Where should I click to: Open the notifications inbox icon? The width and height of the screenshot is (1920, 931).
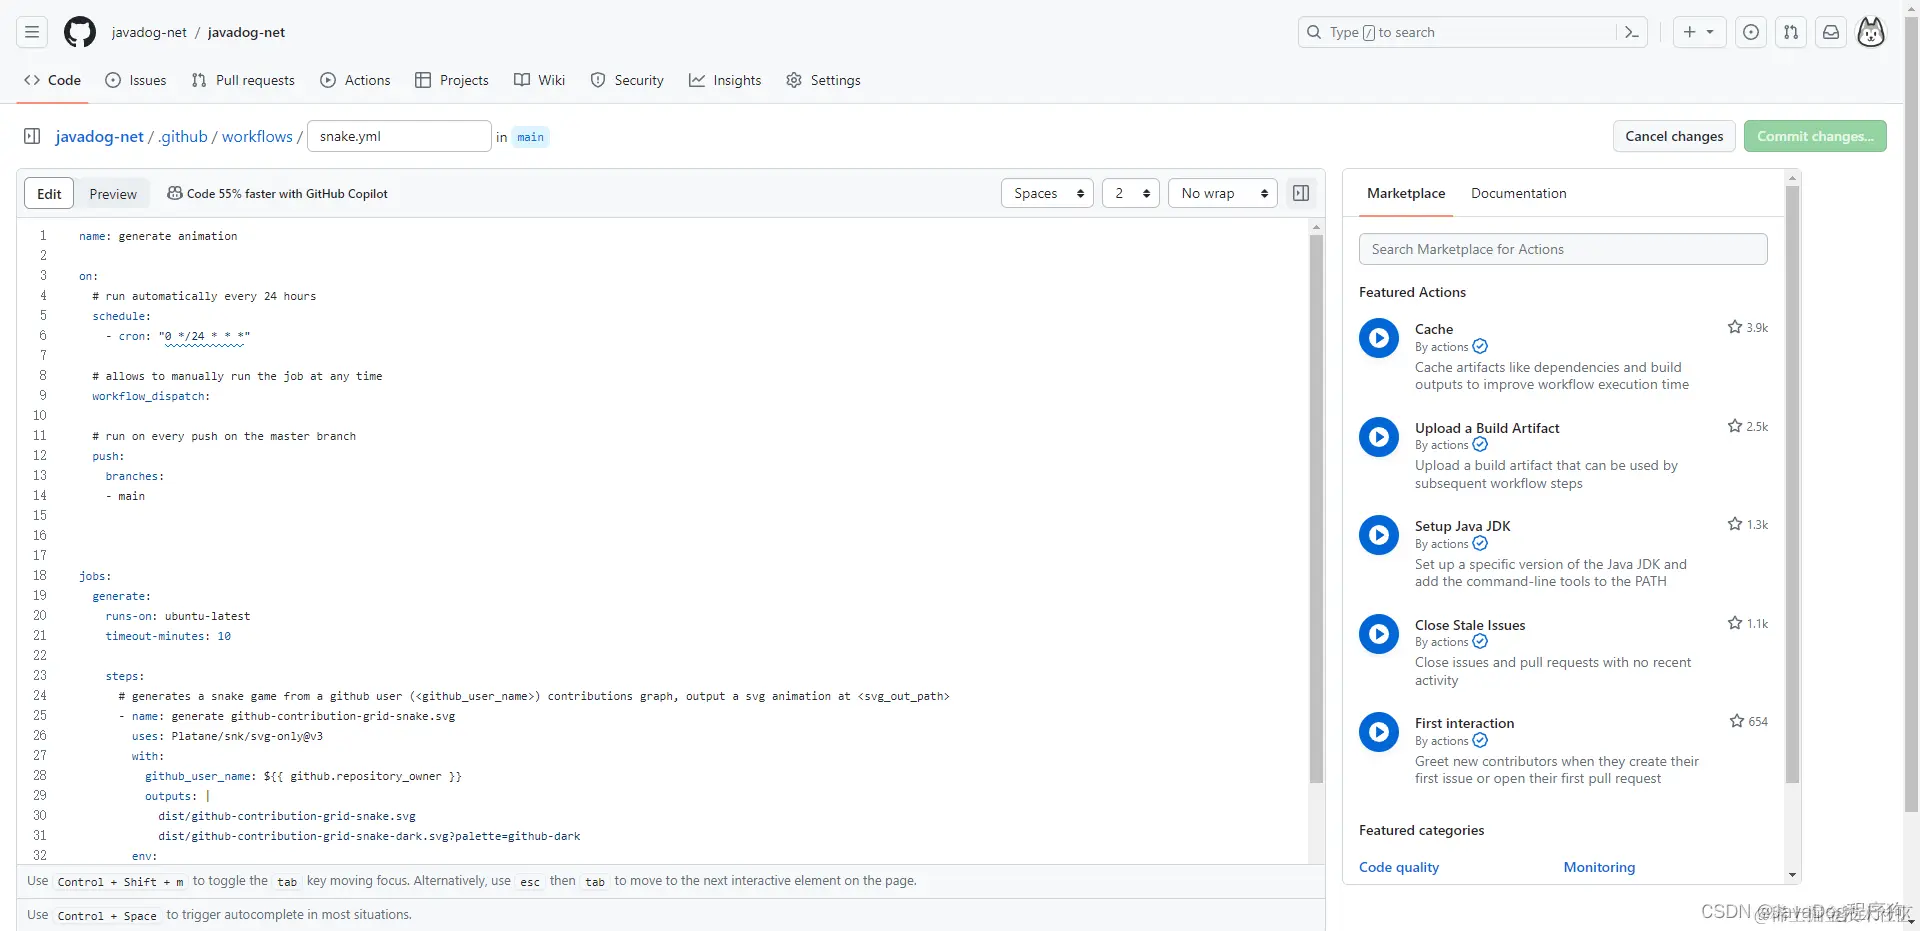click(1831, 32)
